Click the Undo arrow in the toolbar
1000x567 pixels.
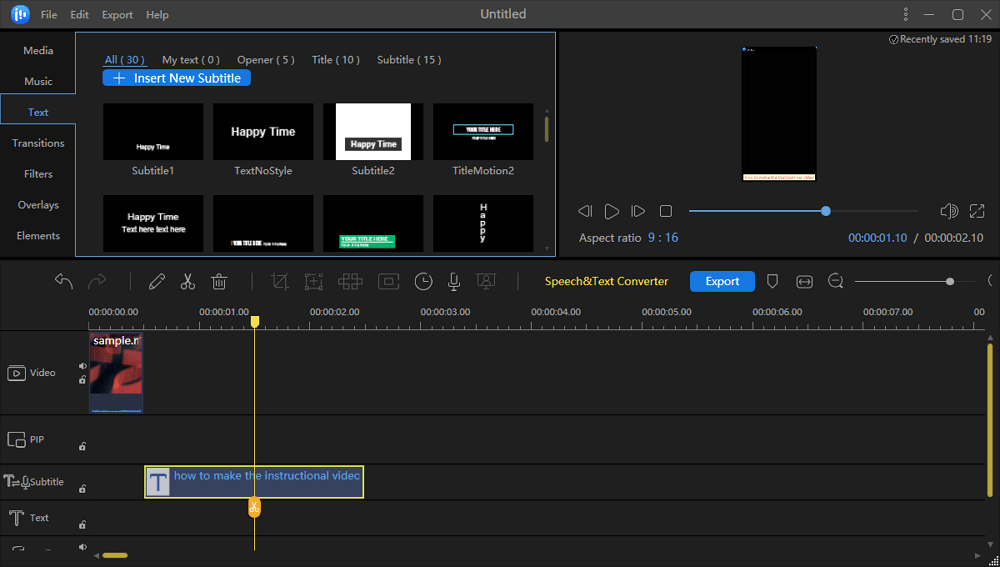[64, 282]
